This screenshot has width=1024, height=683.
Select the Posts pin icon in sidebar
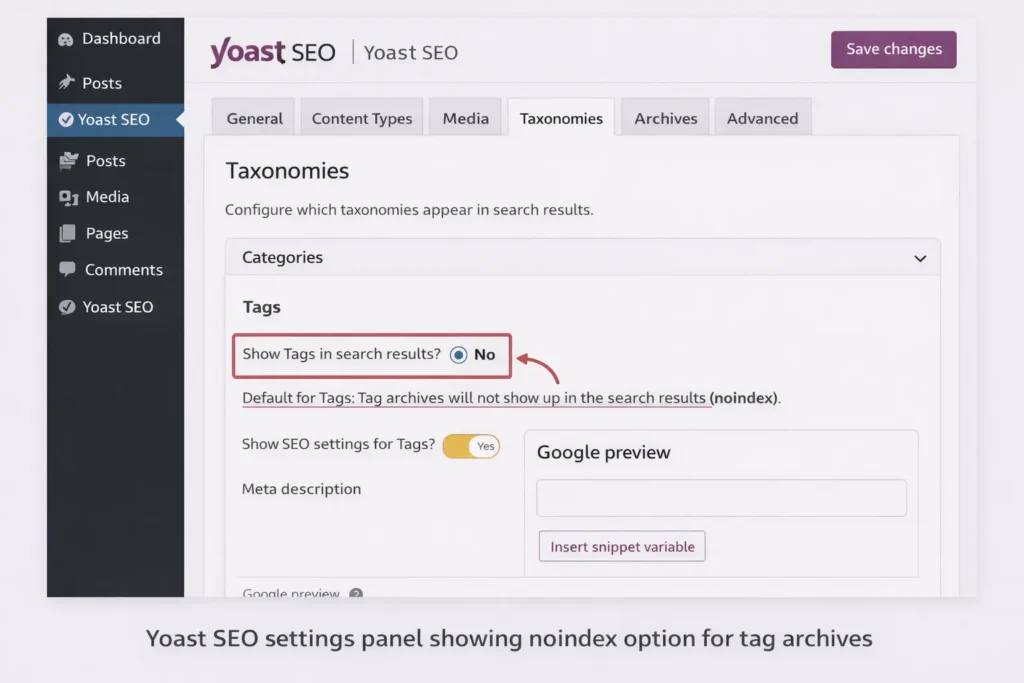click(x=66, y=83)
